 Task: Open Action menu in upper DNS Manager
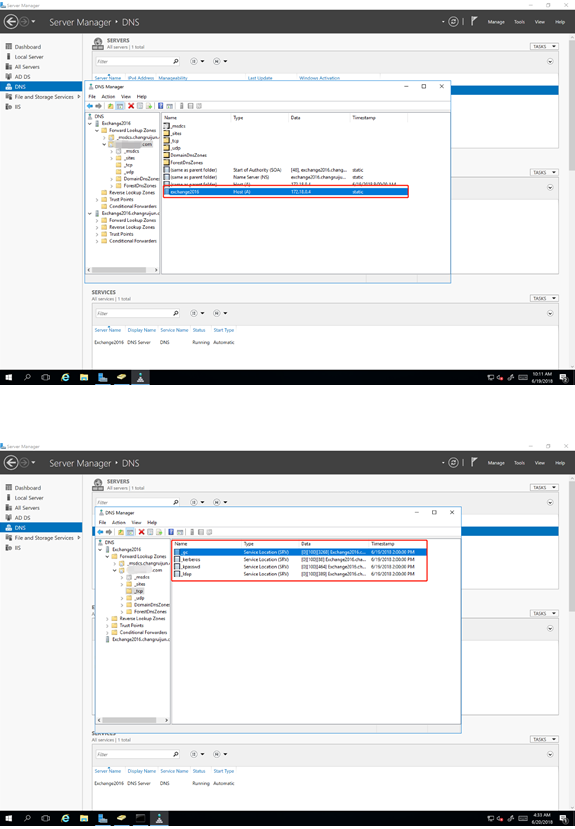click(108, 97)
